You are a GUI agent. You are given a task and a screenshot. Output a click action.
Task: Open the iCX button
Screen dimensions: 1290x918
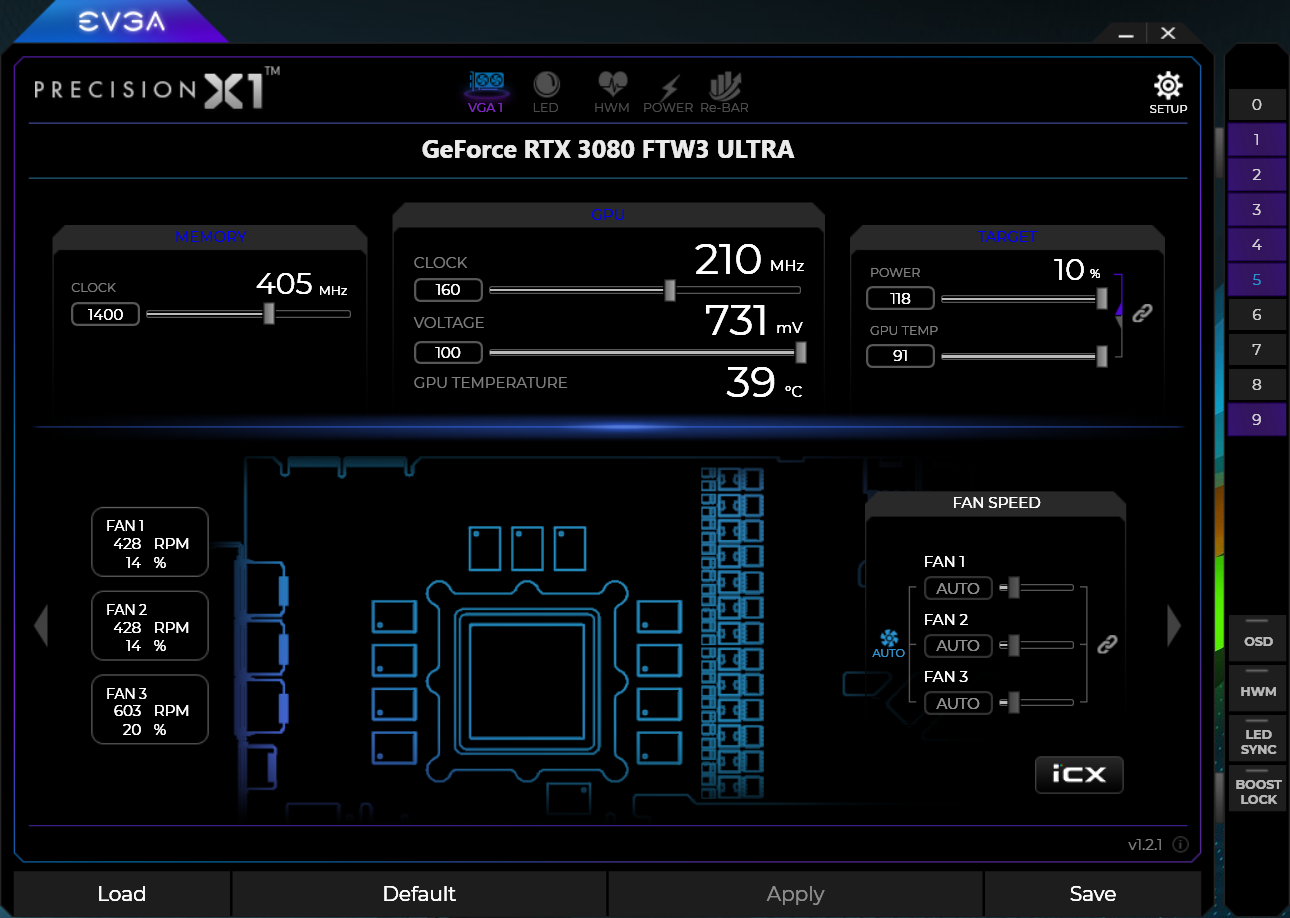coord(1079,774)
